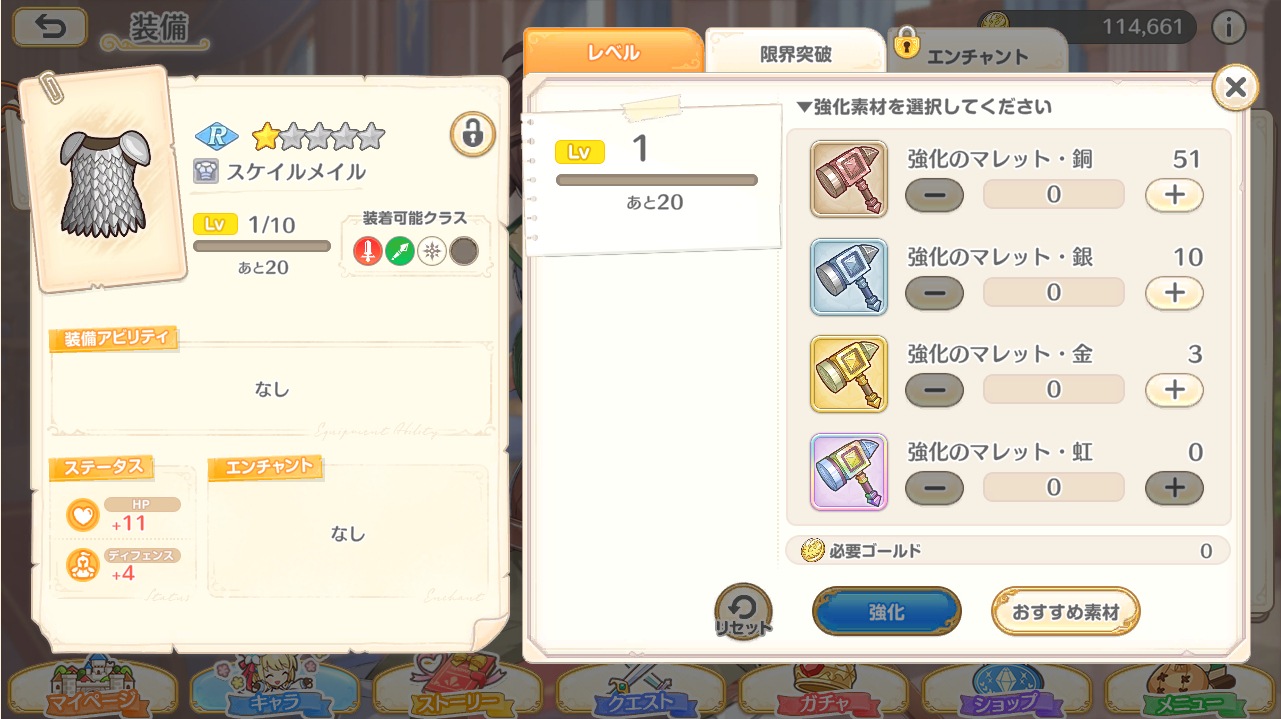Click the 強化 enhance button
Screen dimensions: 1281x719
(887, 612)
